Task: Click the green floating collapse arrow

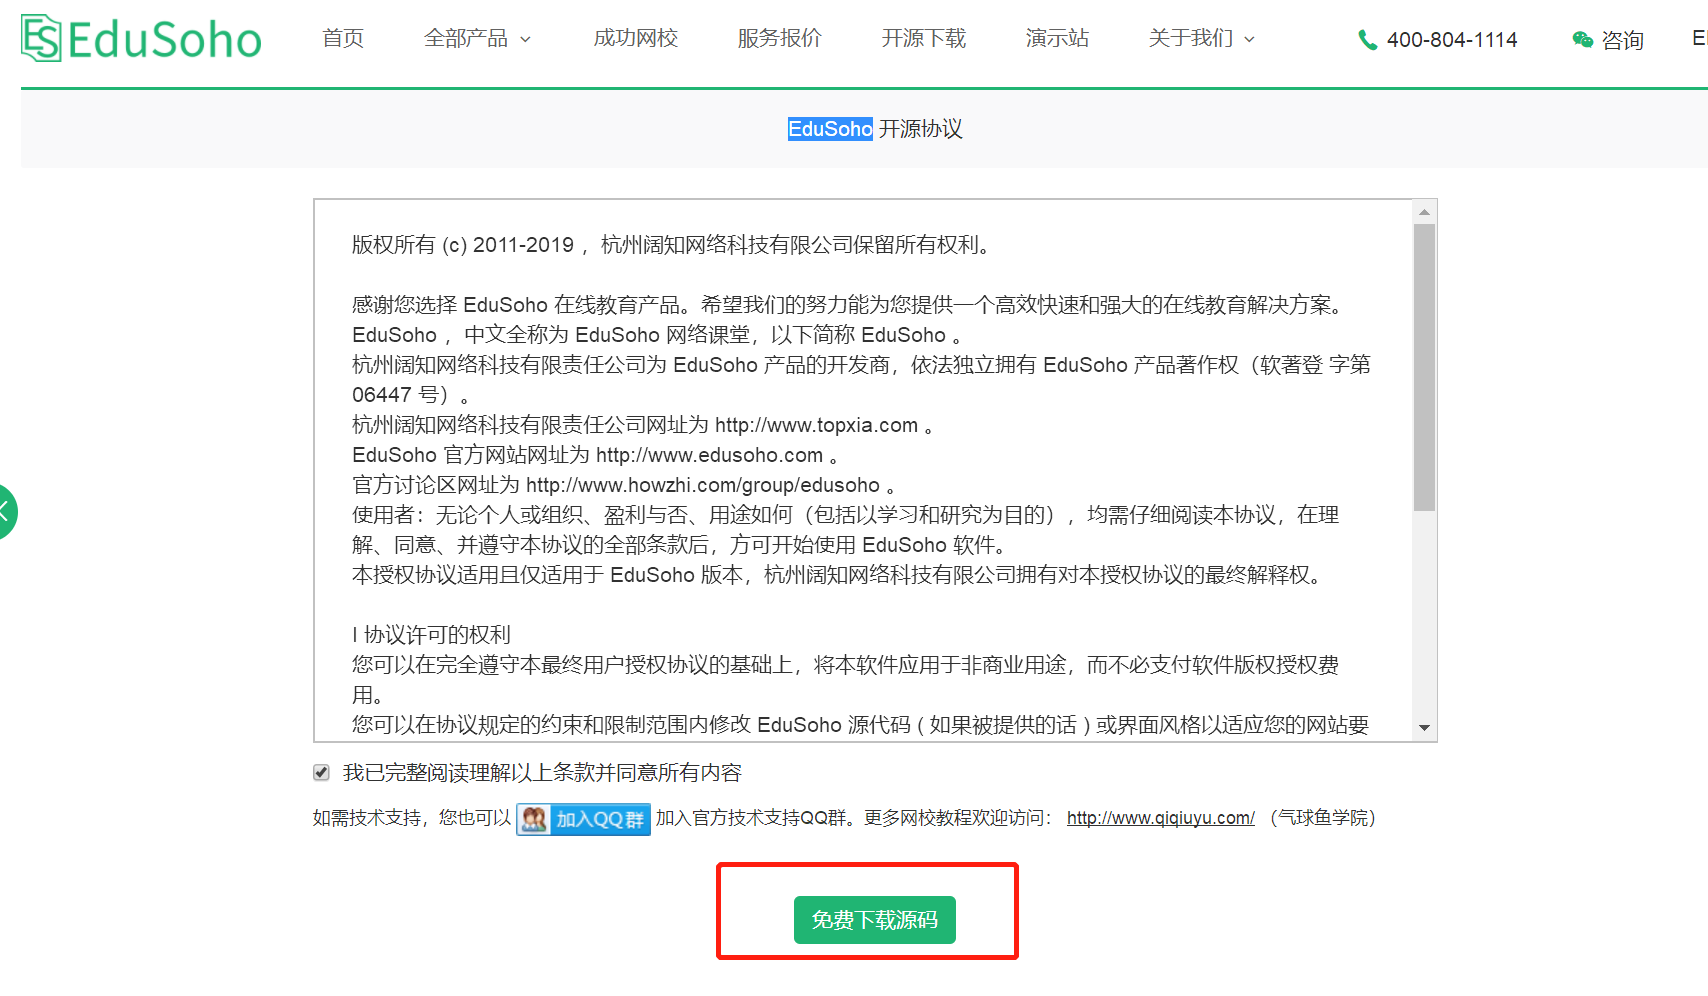Action: 6,512
